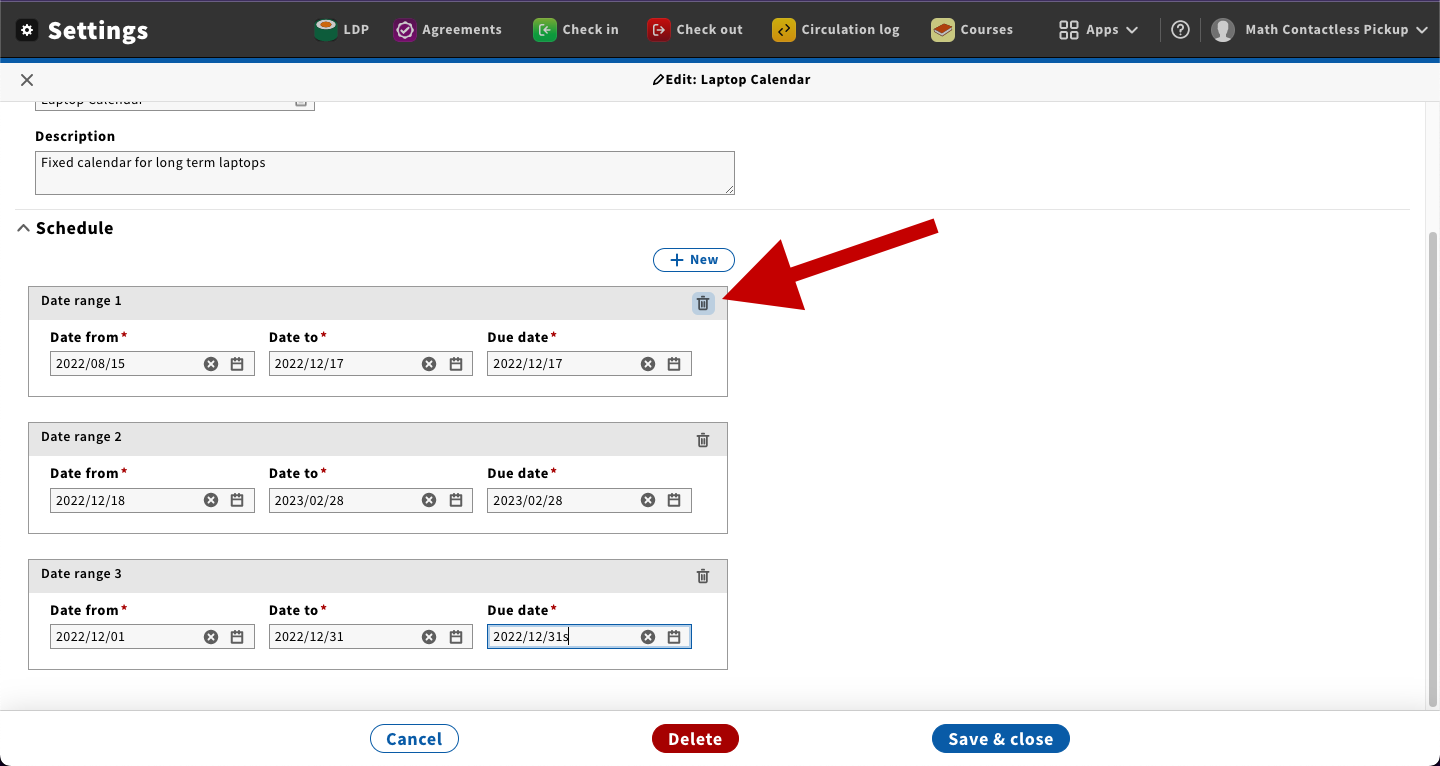Clear Date range 2 Due date value
The height and width of the screenshot is (766, 1440).
[648, 500]
